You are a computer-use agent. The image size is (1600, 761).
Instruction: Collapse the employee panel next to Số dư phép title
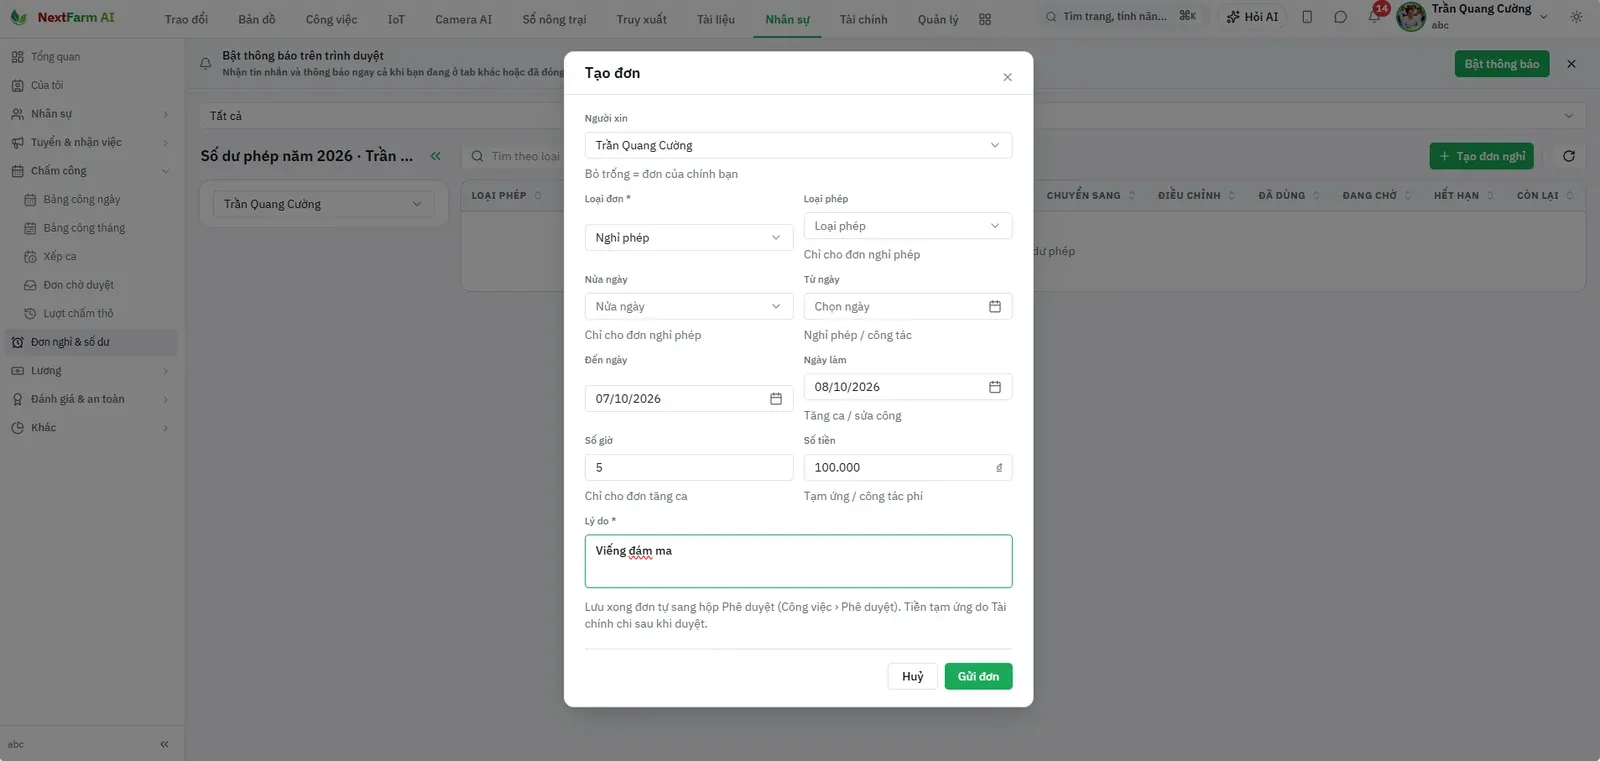click(435, 156)
